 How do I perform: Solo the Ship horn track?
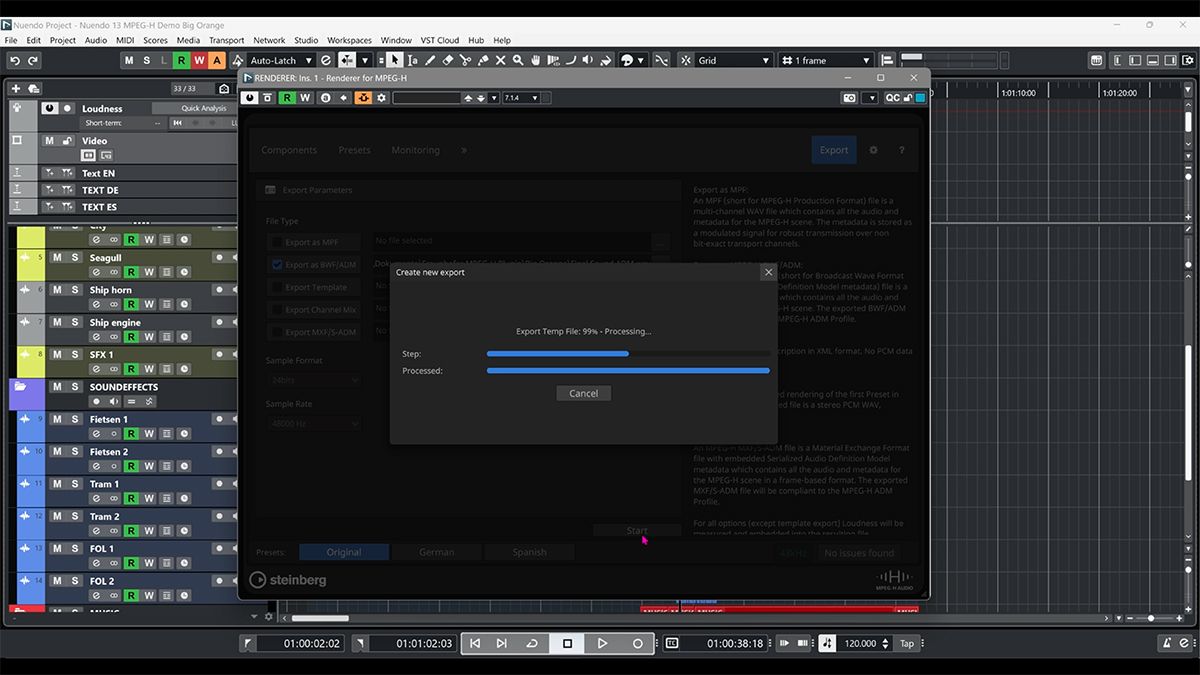click(74, 290)
